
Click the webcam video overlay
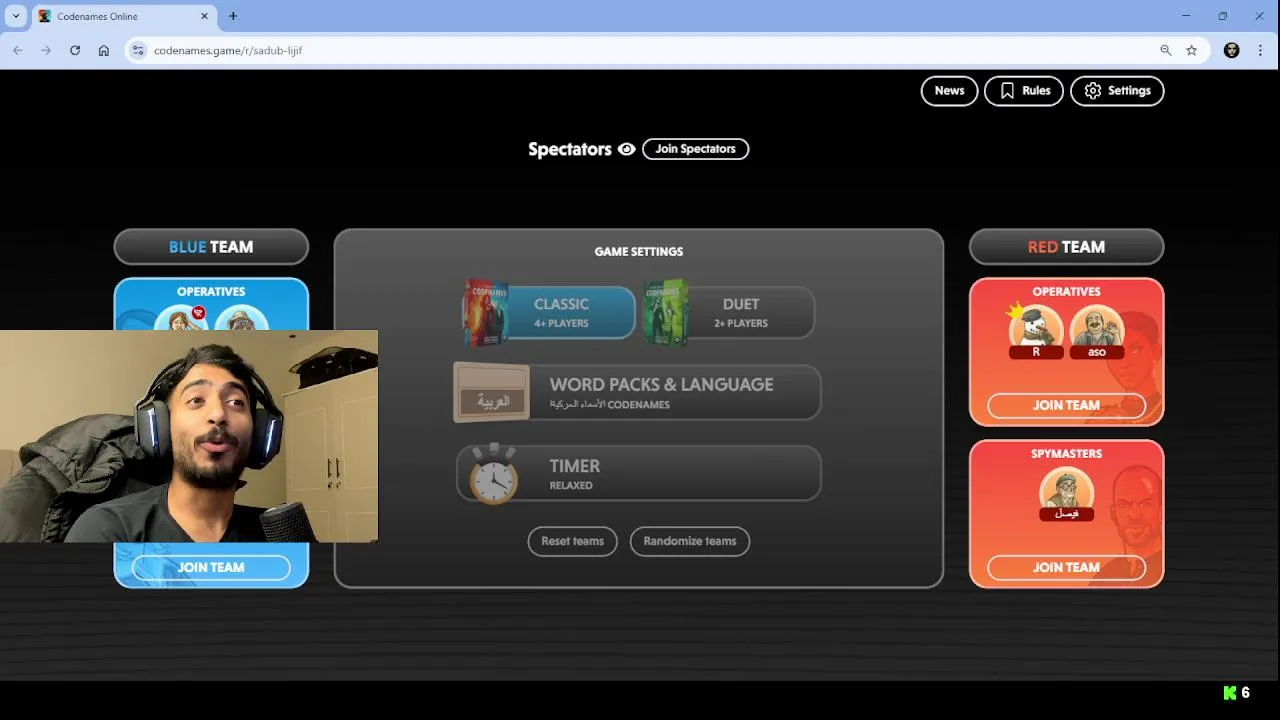(x=189, y=436)
